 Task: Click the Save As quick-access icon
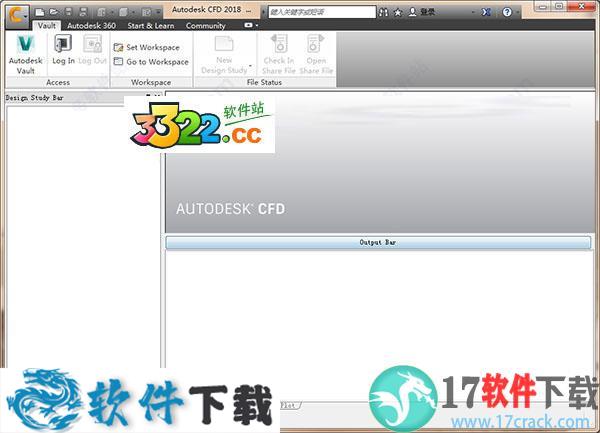pos(83,12)
